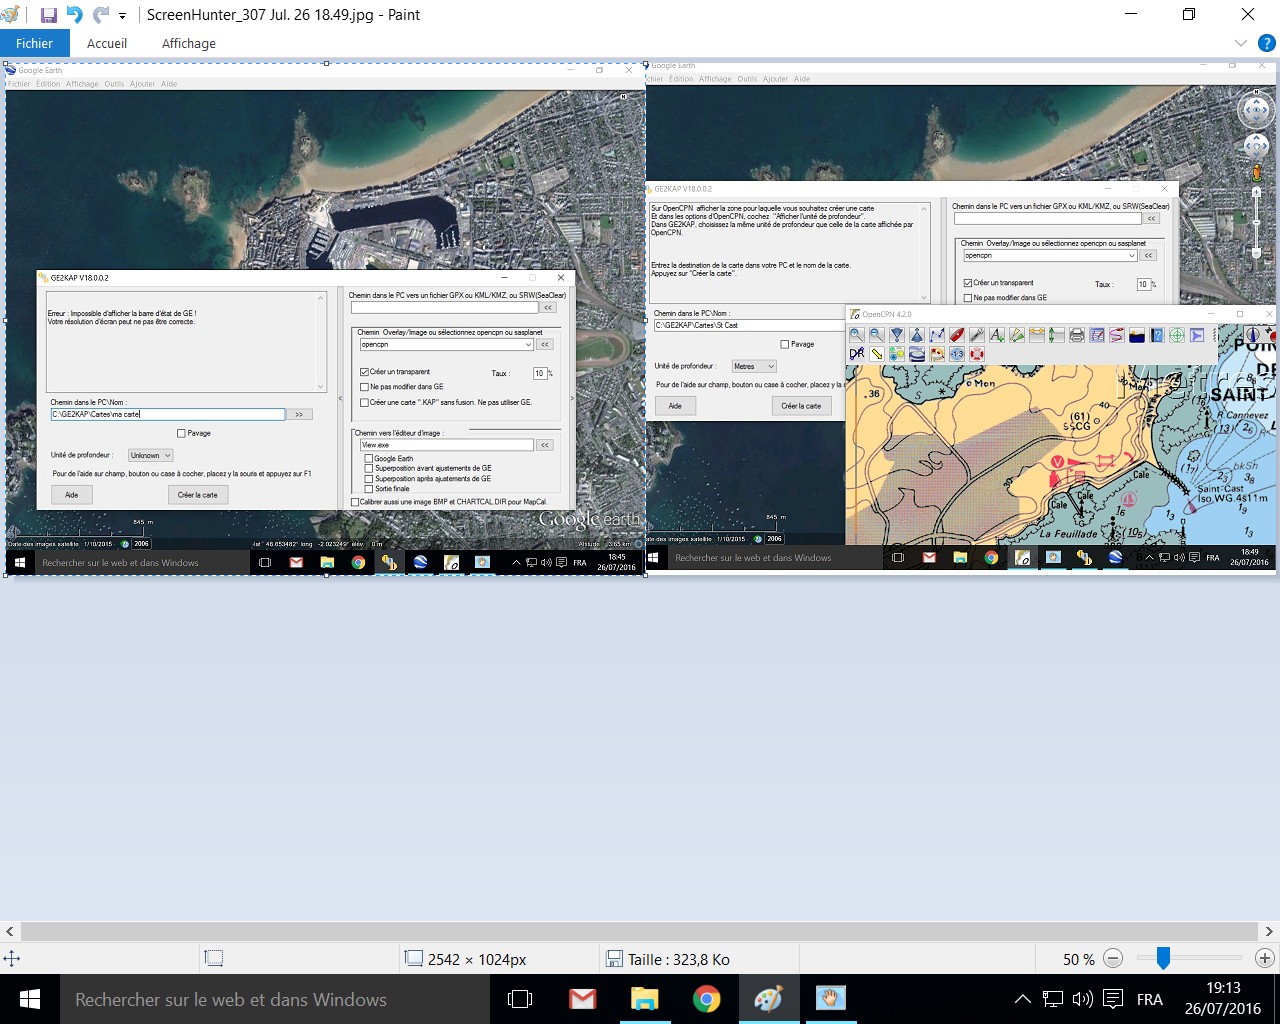Open the Metres depth unit dropdown

pos(754,367)
